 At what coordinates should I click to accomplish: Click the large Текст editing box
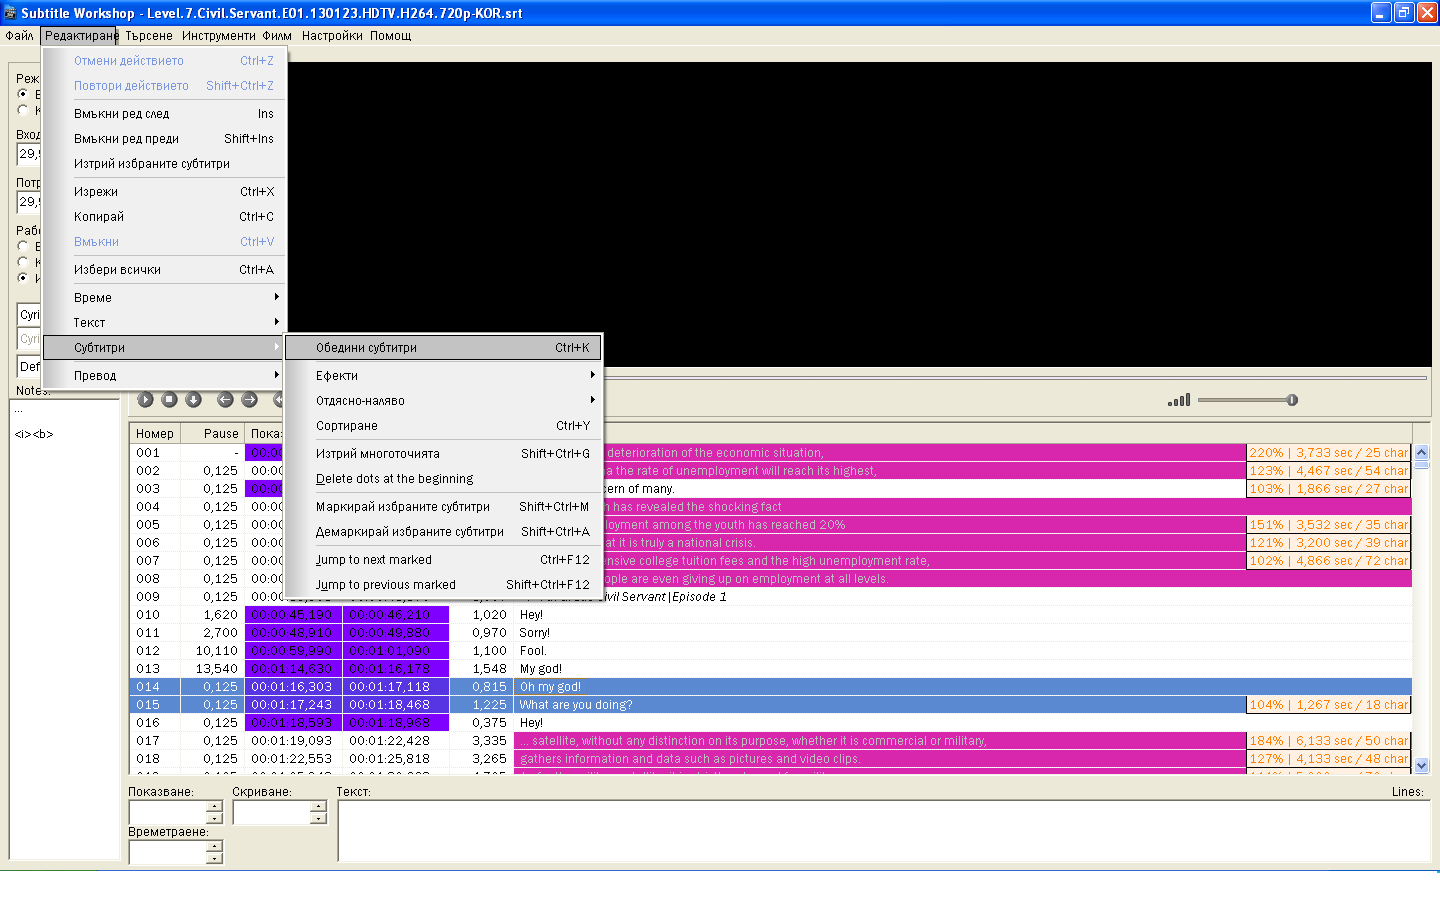coord(885,830)
